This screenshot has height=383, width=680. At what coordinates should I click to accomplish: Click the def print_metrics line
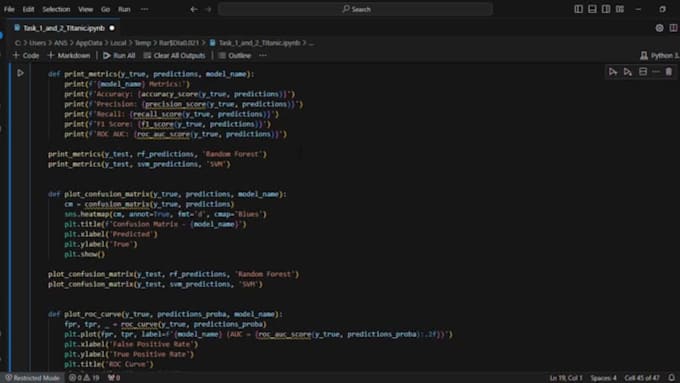point(151,74)
